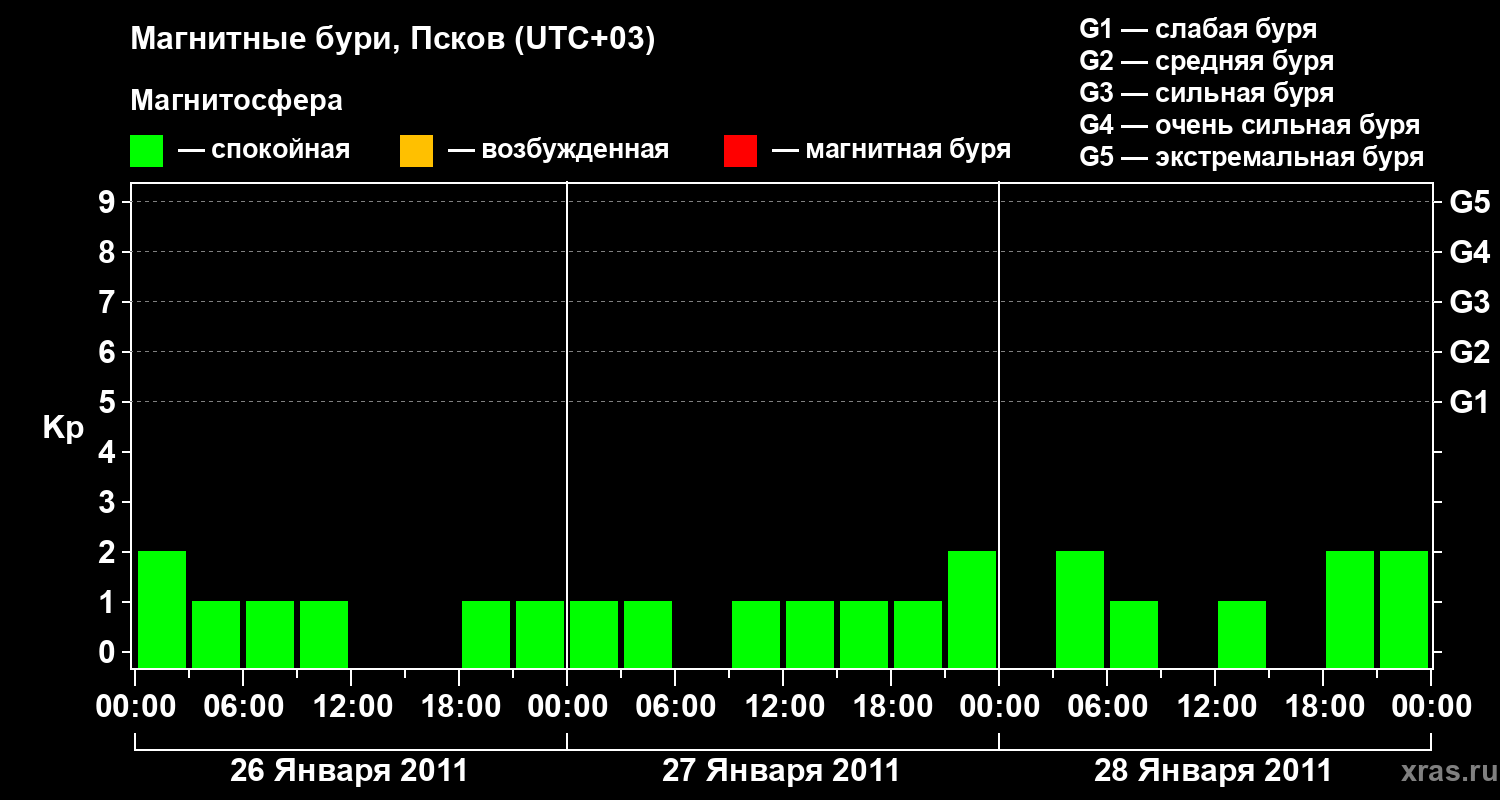Click the right-axis G5 tick label
Viewport: 1500px width, 800px height.
click(x=1470, y=202)
